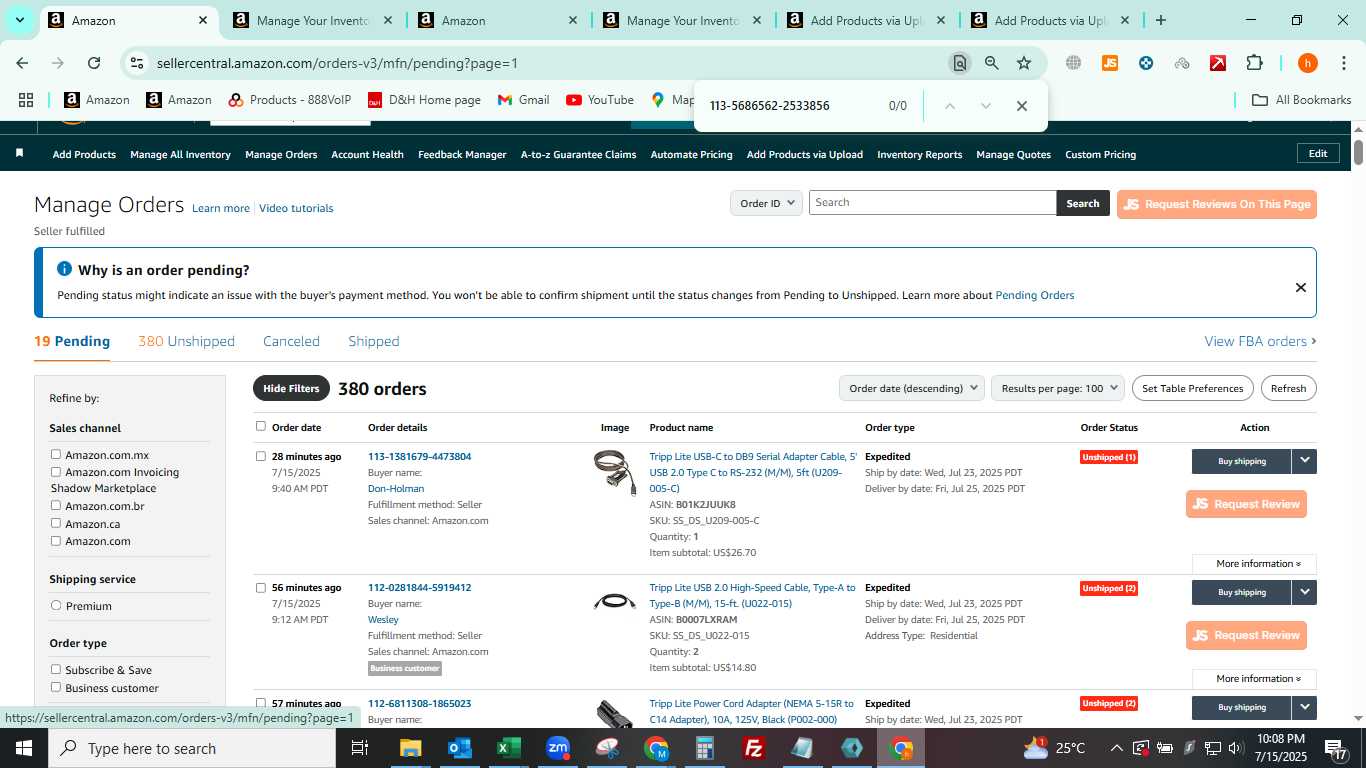The image size is (1366, 768).
Task: Launch Excel from the taskbar
Action: coord(509,748)
